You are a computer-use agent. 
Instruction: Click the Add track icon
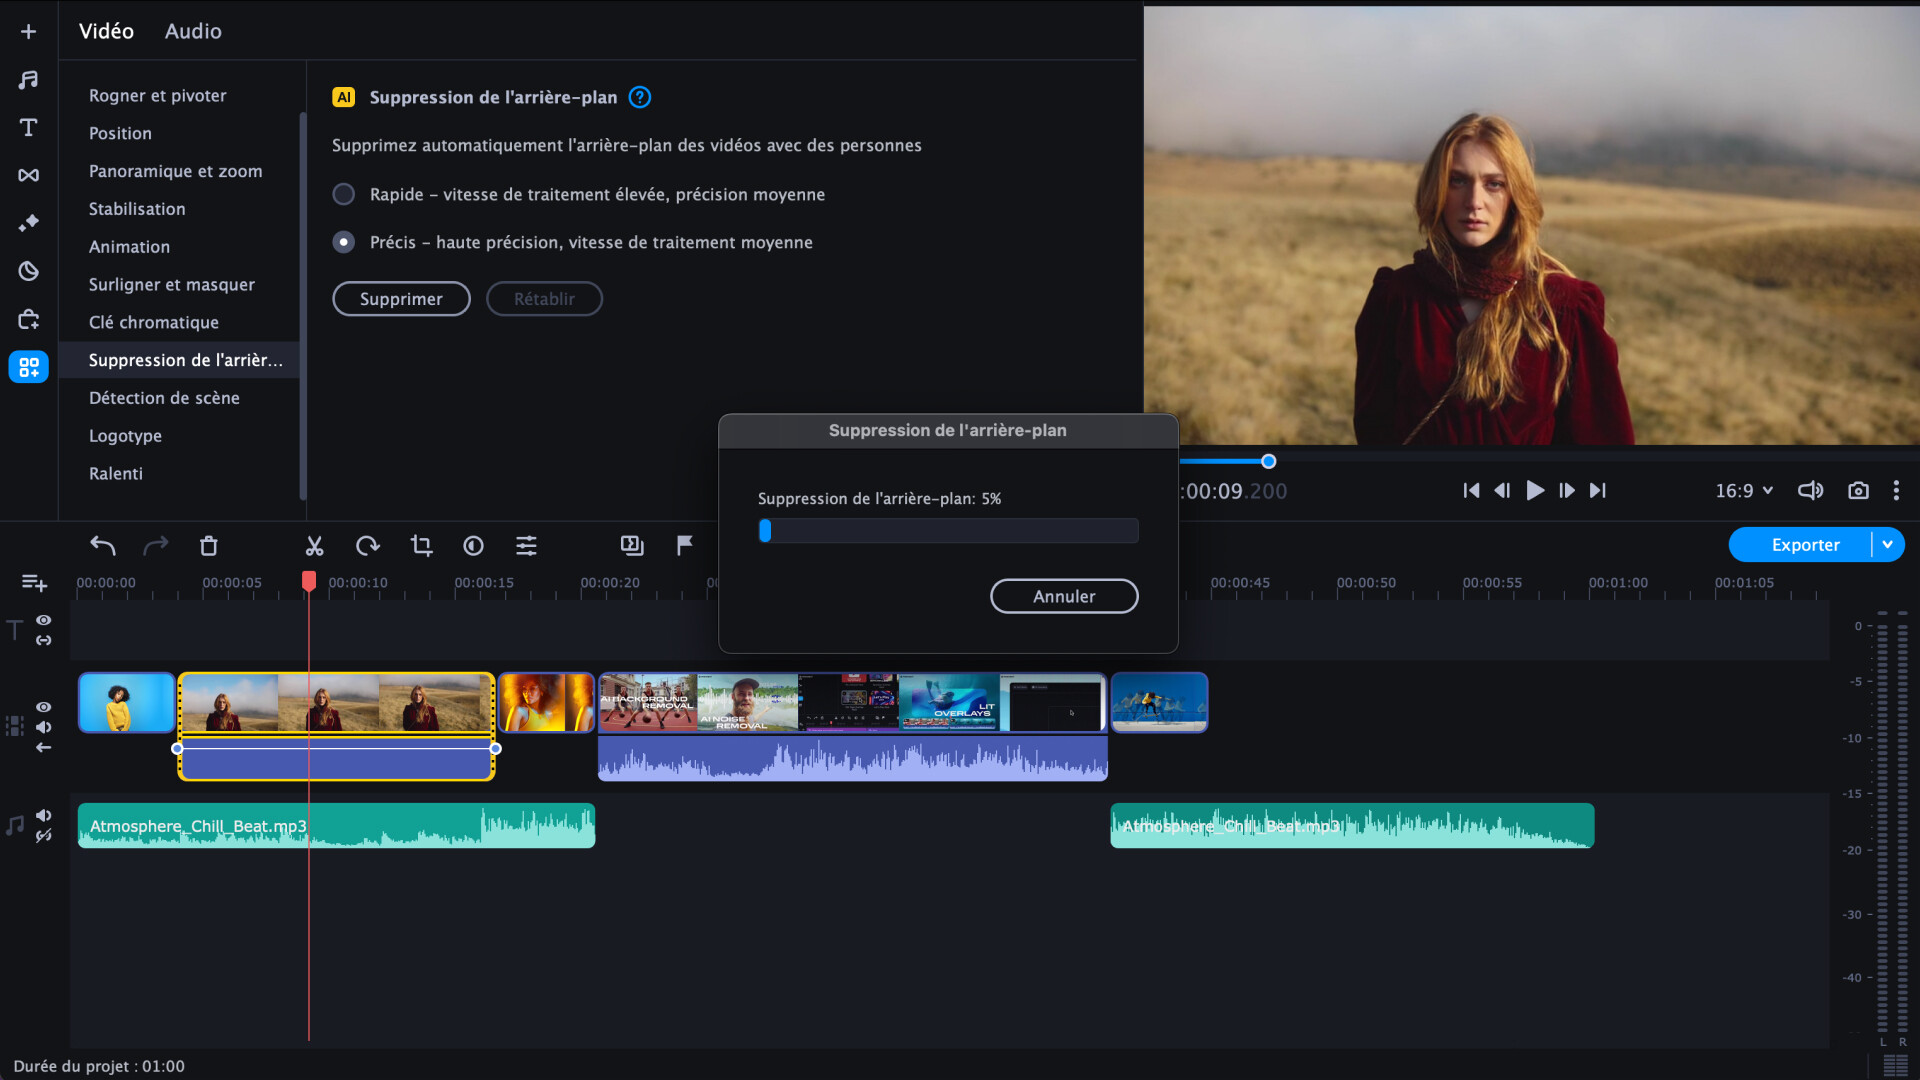pos(34,582)
